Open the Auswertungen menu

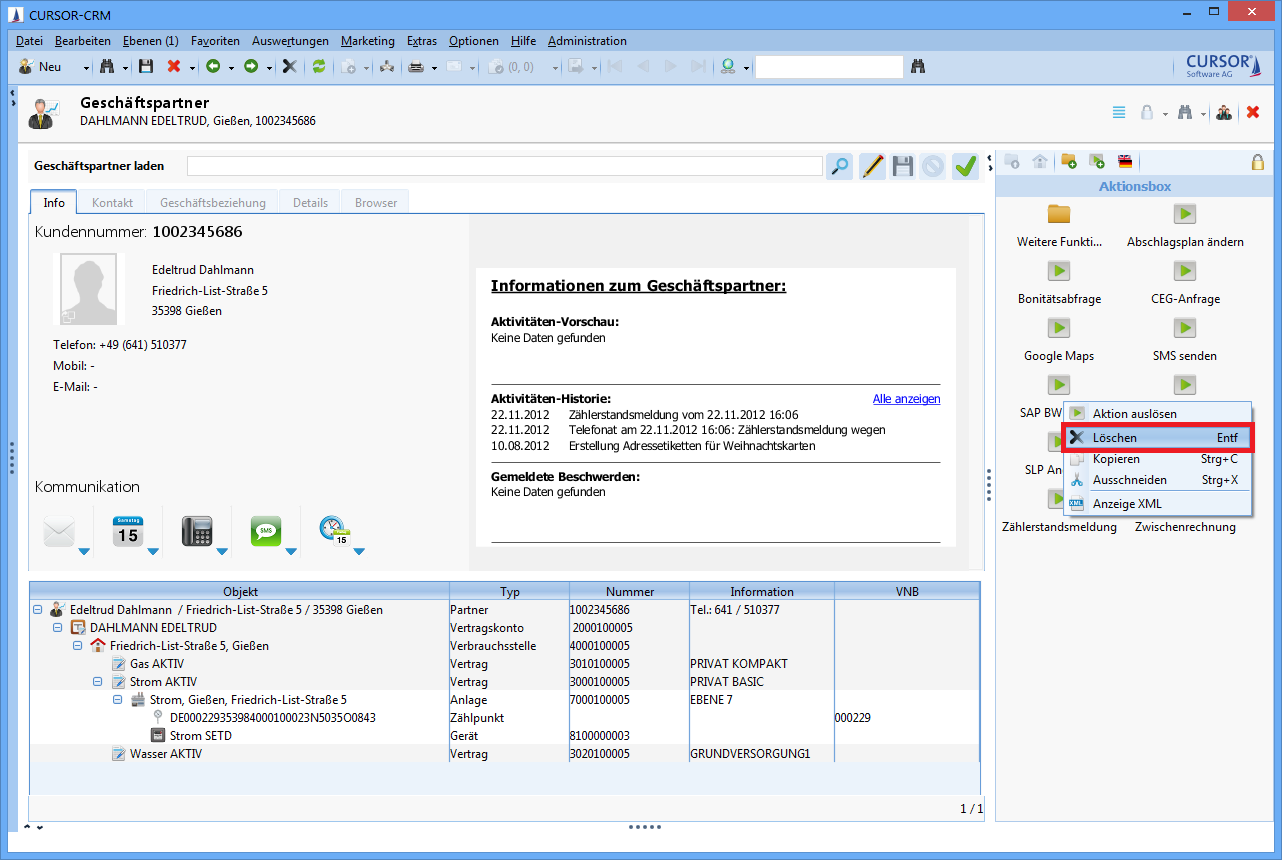[x=290, y=41]
